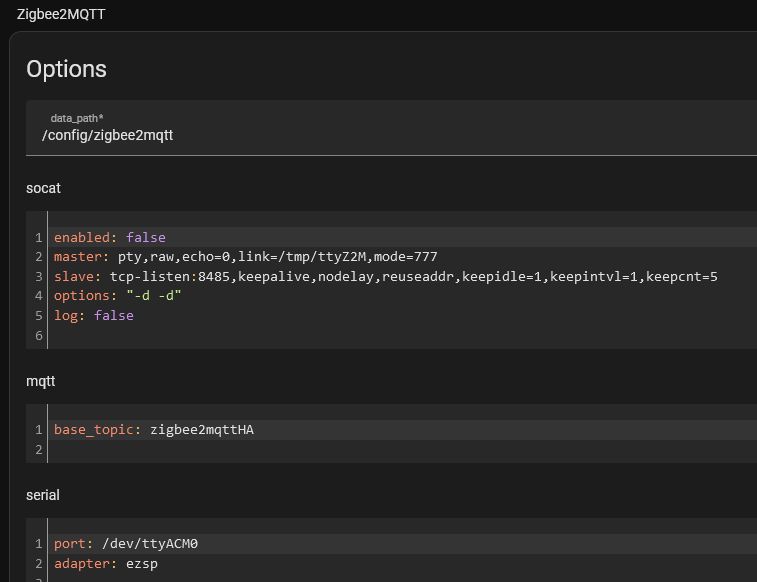This screenshot has height=582, width=757.
Task: Click line number 1 in socat gutter
Action: (x=39, y=237)
